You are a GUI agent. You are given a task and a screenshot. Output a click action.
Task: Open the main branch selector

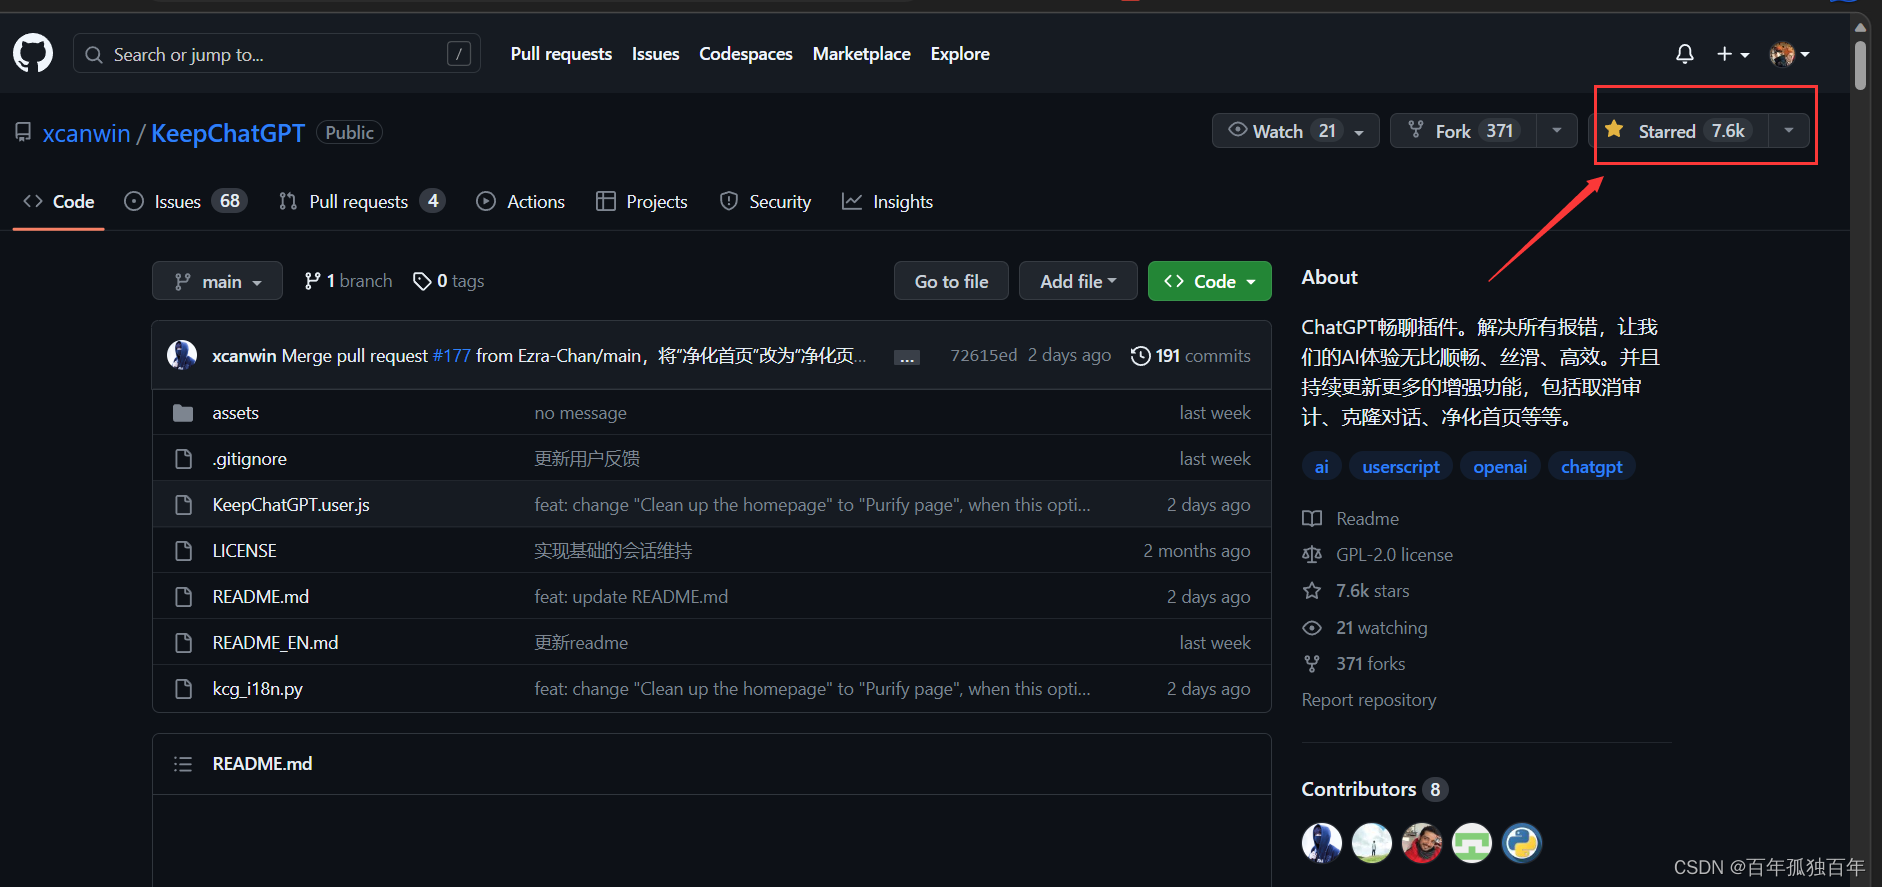point(217,281)
